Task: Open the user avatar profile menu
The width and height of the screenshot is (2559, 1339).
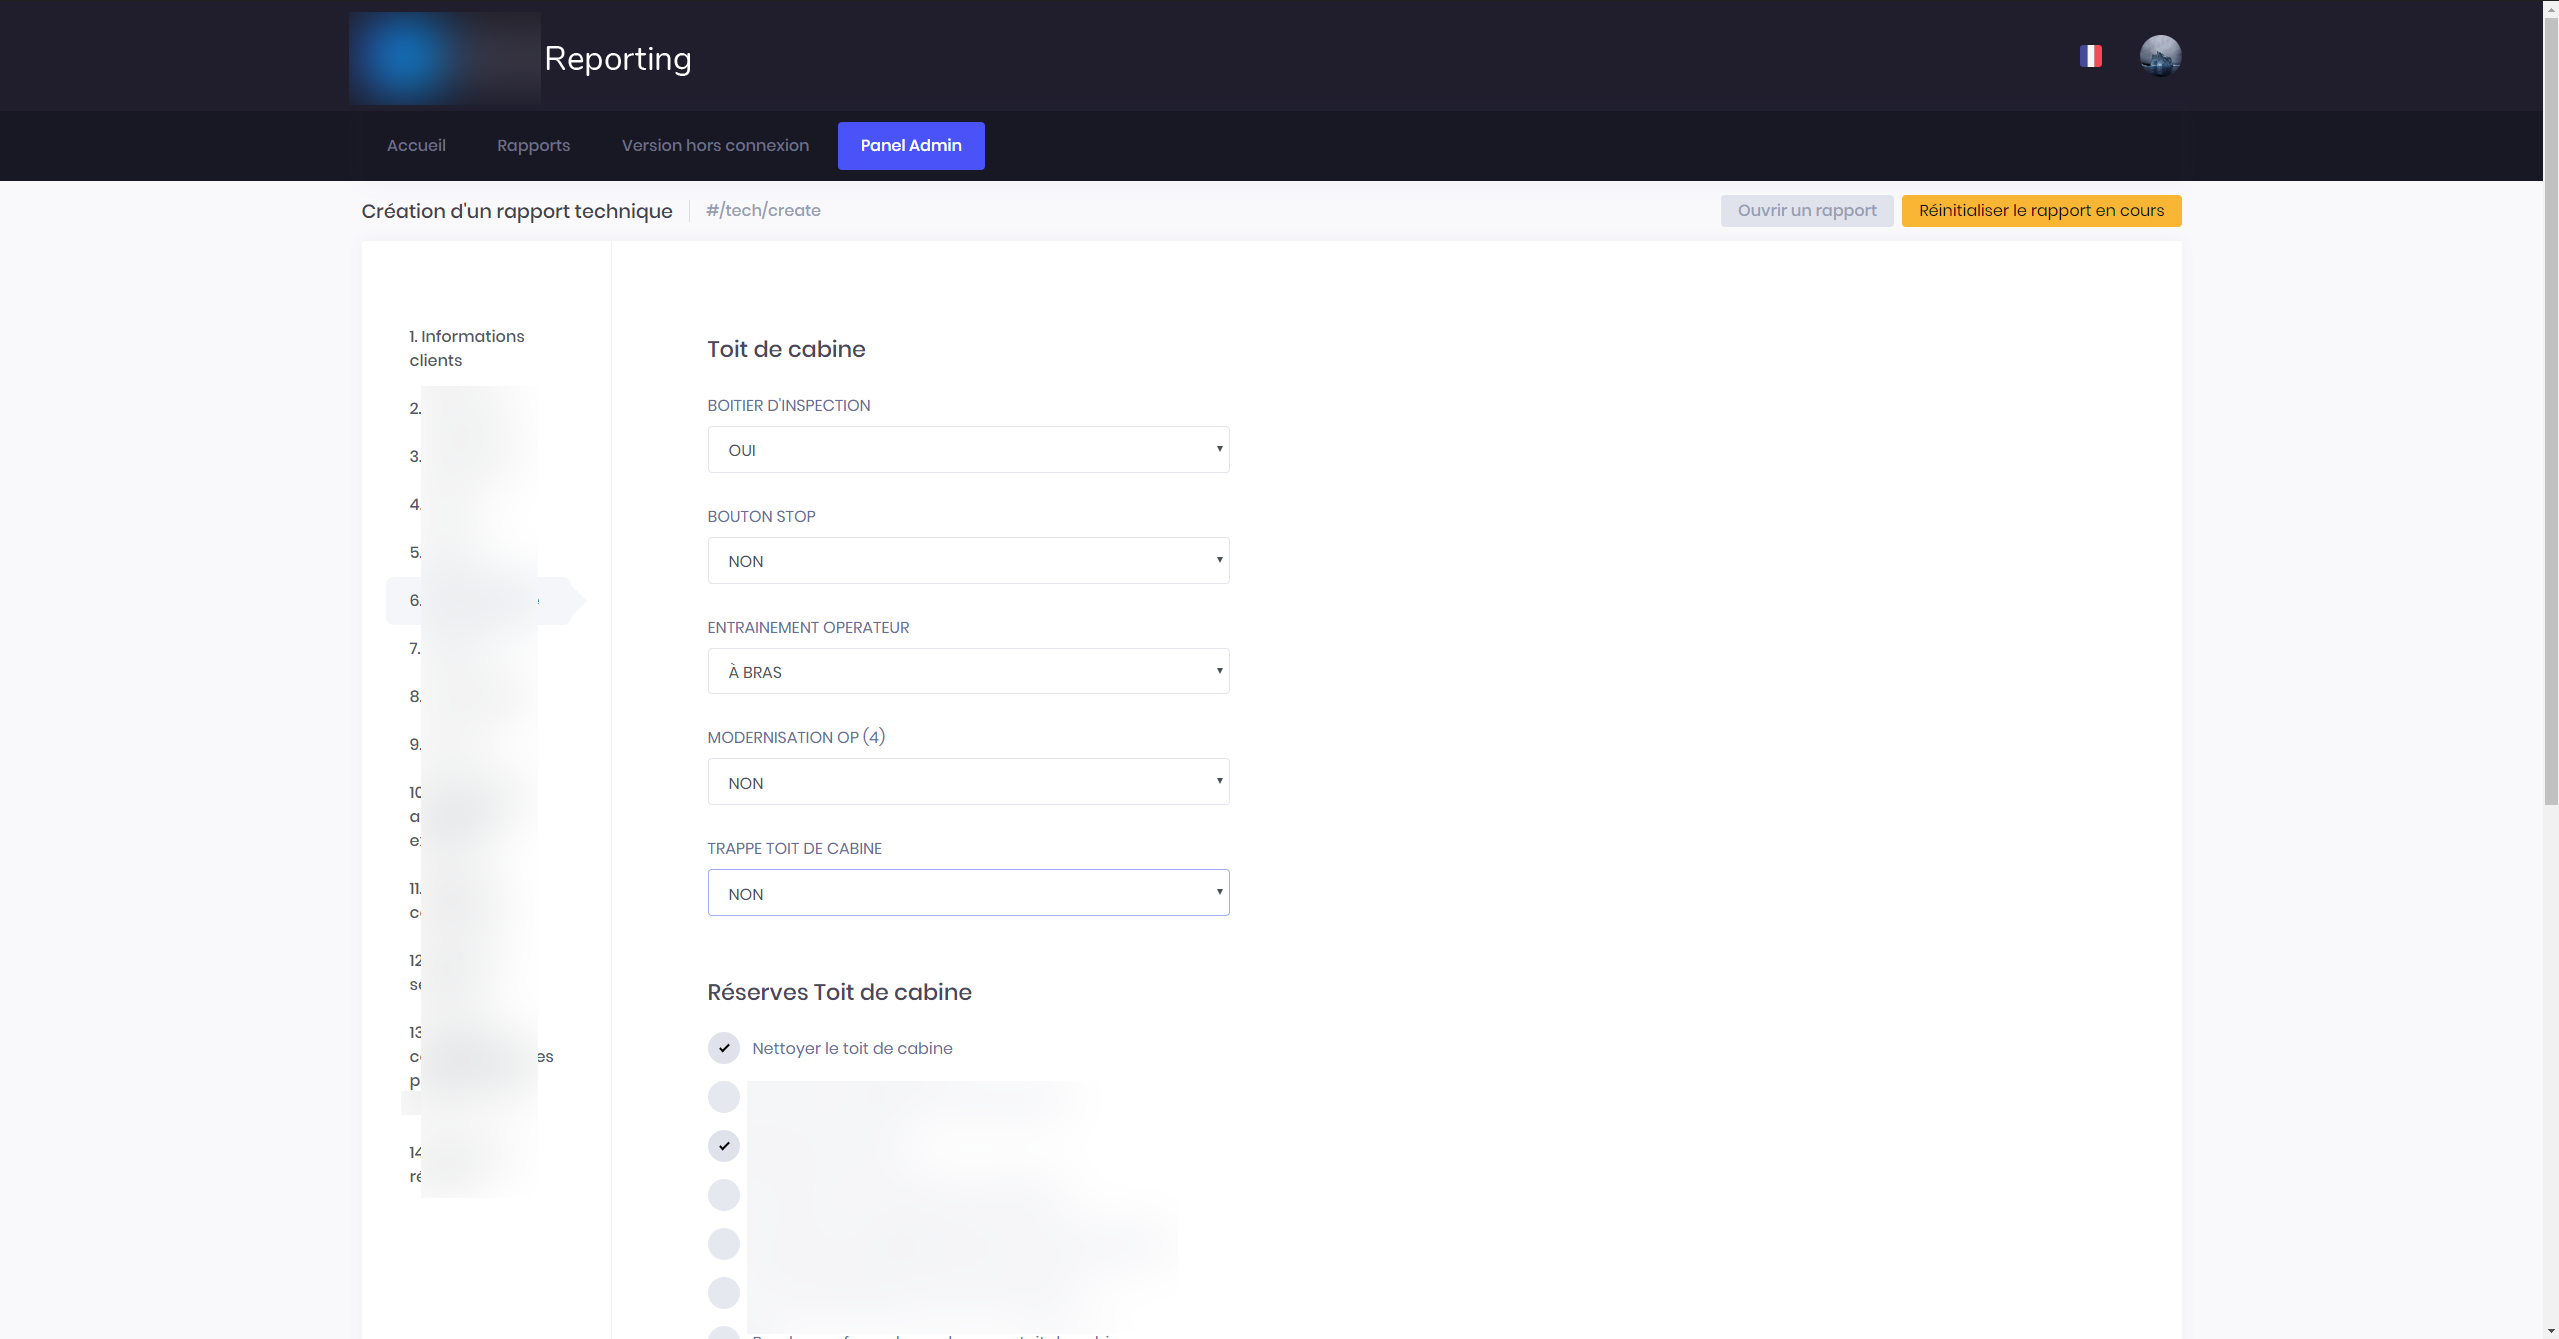Action: coord(2160,56)
